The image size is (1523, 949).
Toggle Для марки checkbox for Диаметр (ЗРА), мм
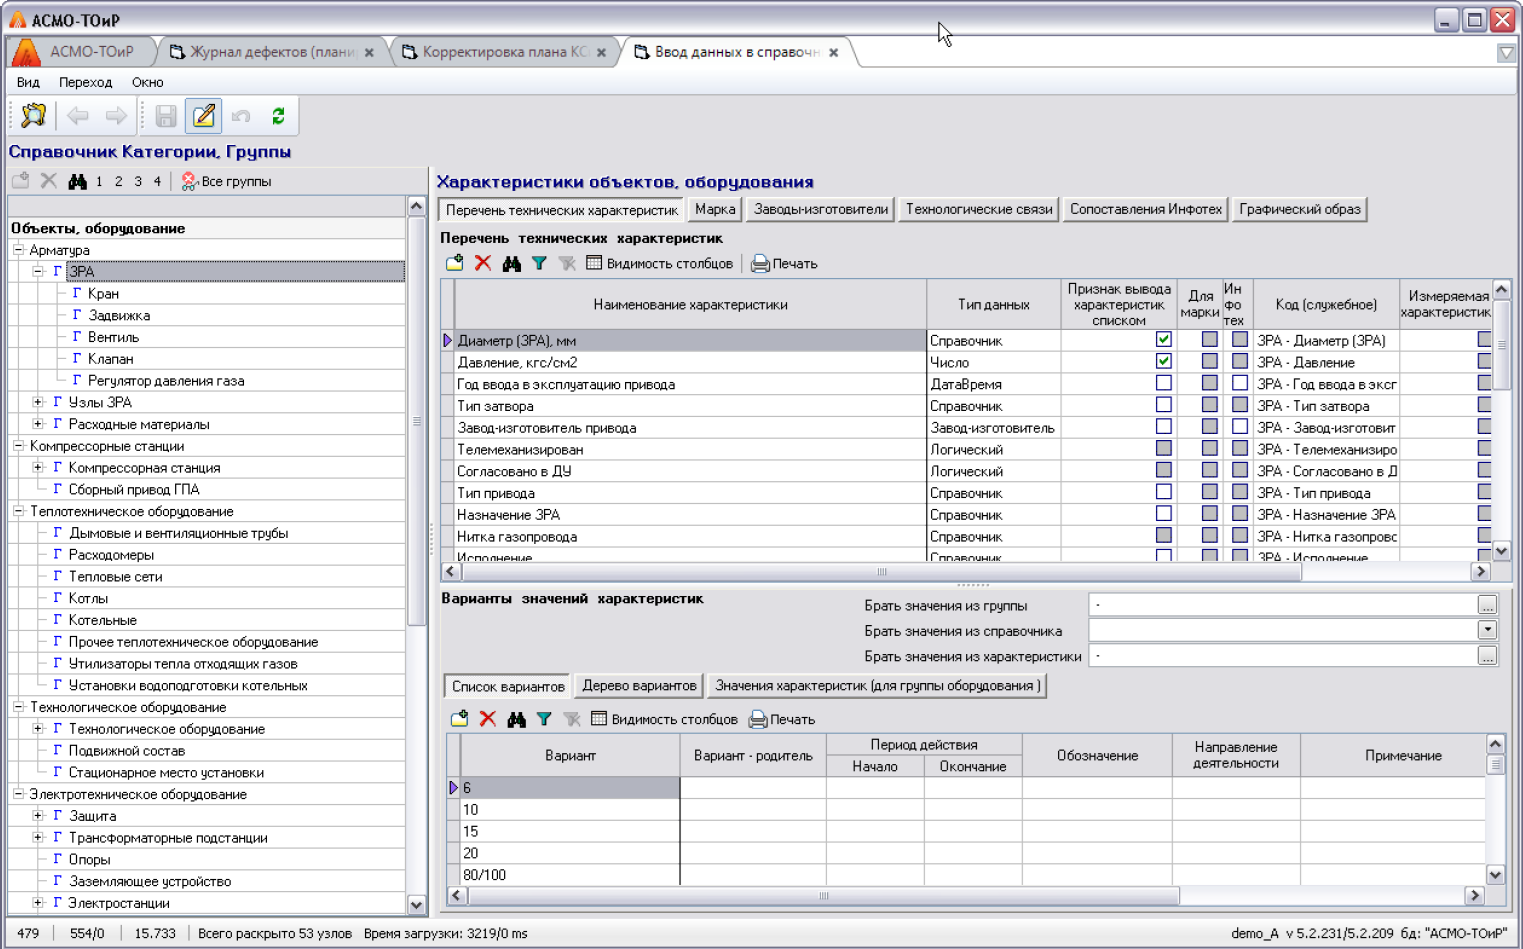click(1209, 339)
